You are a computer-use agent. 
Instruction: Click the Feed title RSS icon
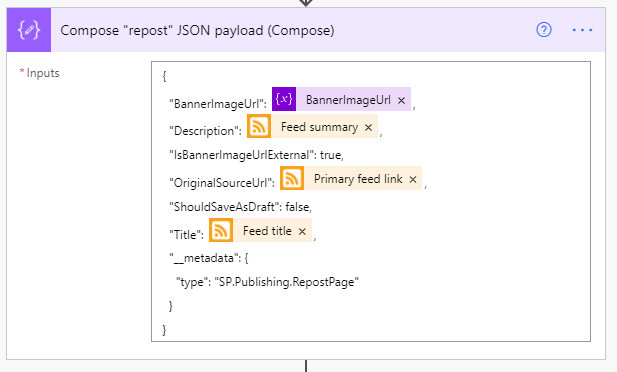click(x=221, y=230)
